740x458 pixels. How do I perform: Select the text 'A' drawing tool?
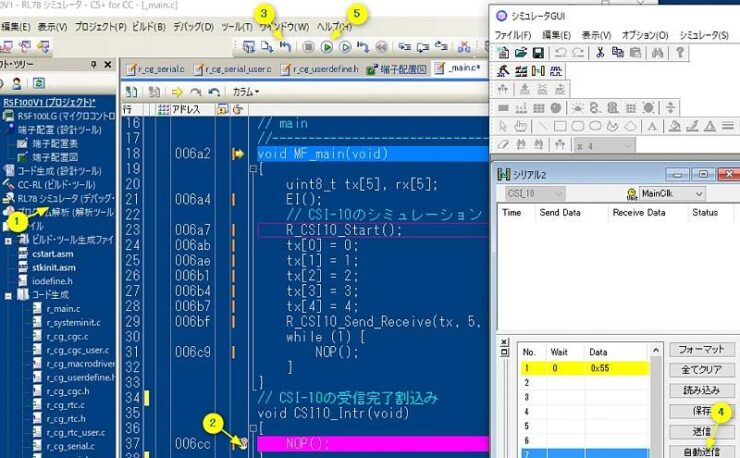point(653,126)
